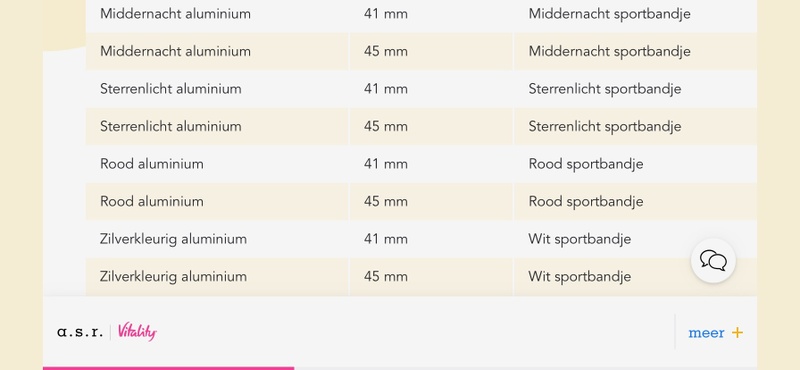
Task: Click 'Sterrenlicht sportbandje' in the 45 mm row
Action: point(605,127)
